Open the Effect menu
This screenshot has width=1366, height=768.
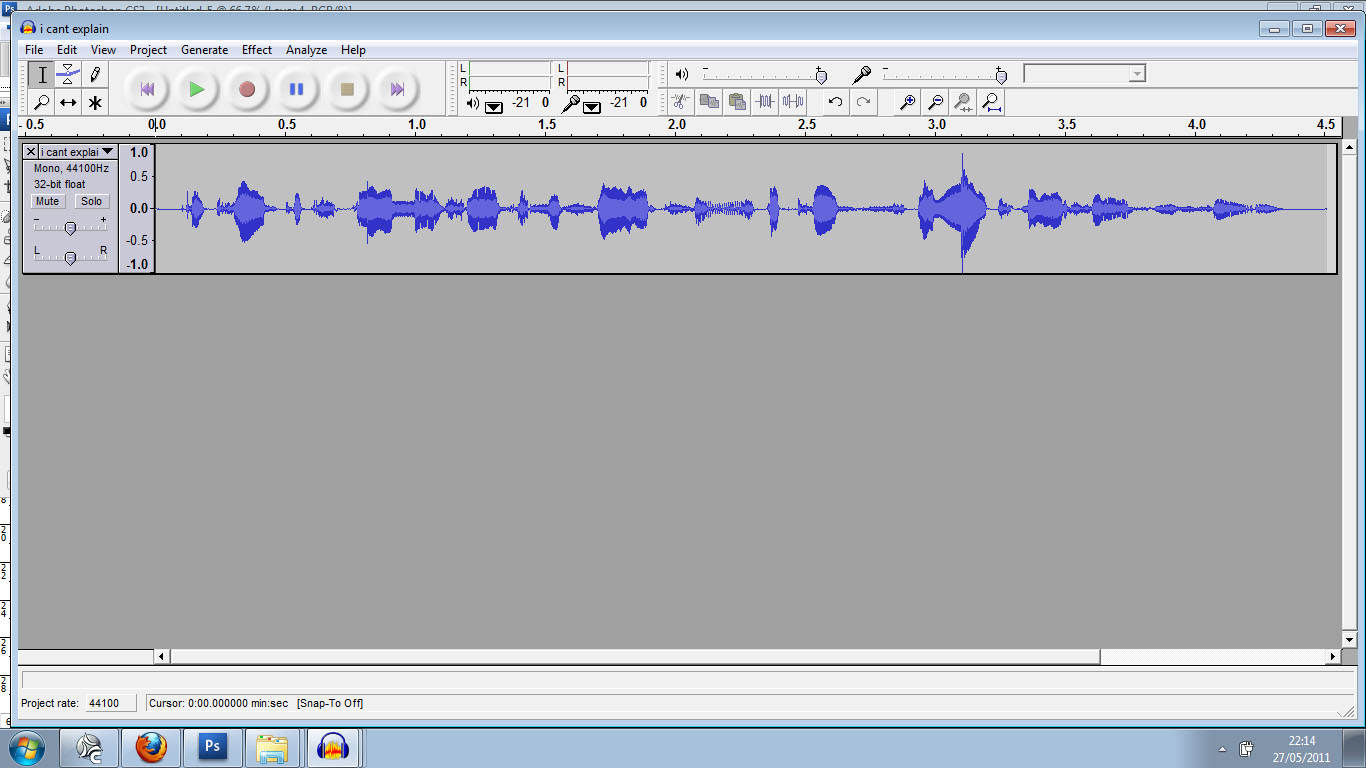pyautogui.click(x=256, y=50)
